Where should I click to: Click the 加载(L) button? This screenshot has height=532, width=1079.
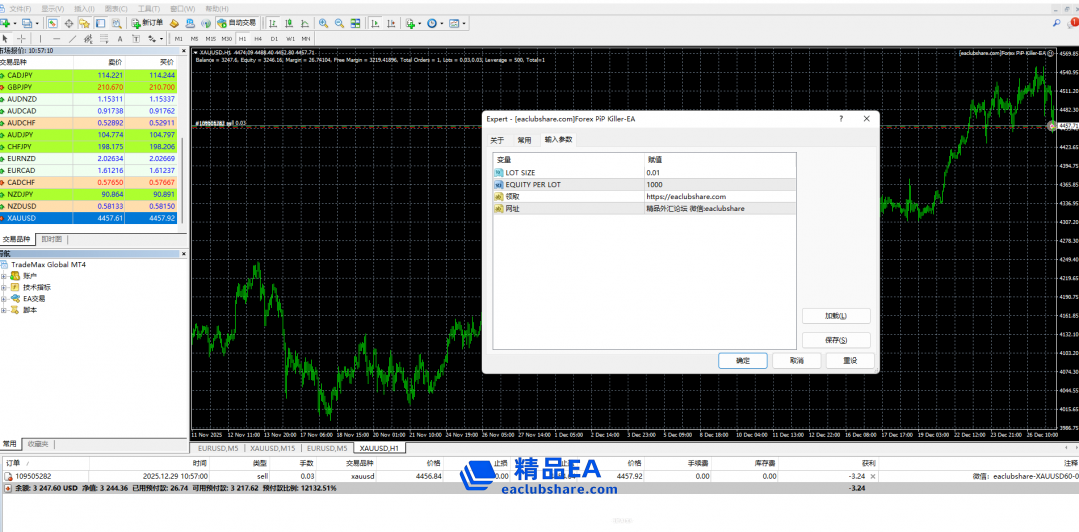(x=835, y=316)
